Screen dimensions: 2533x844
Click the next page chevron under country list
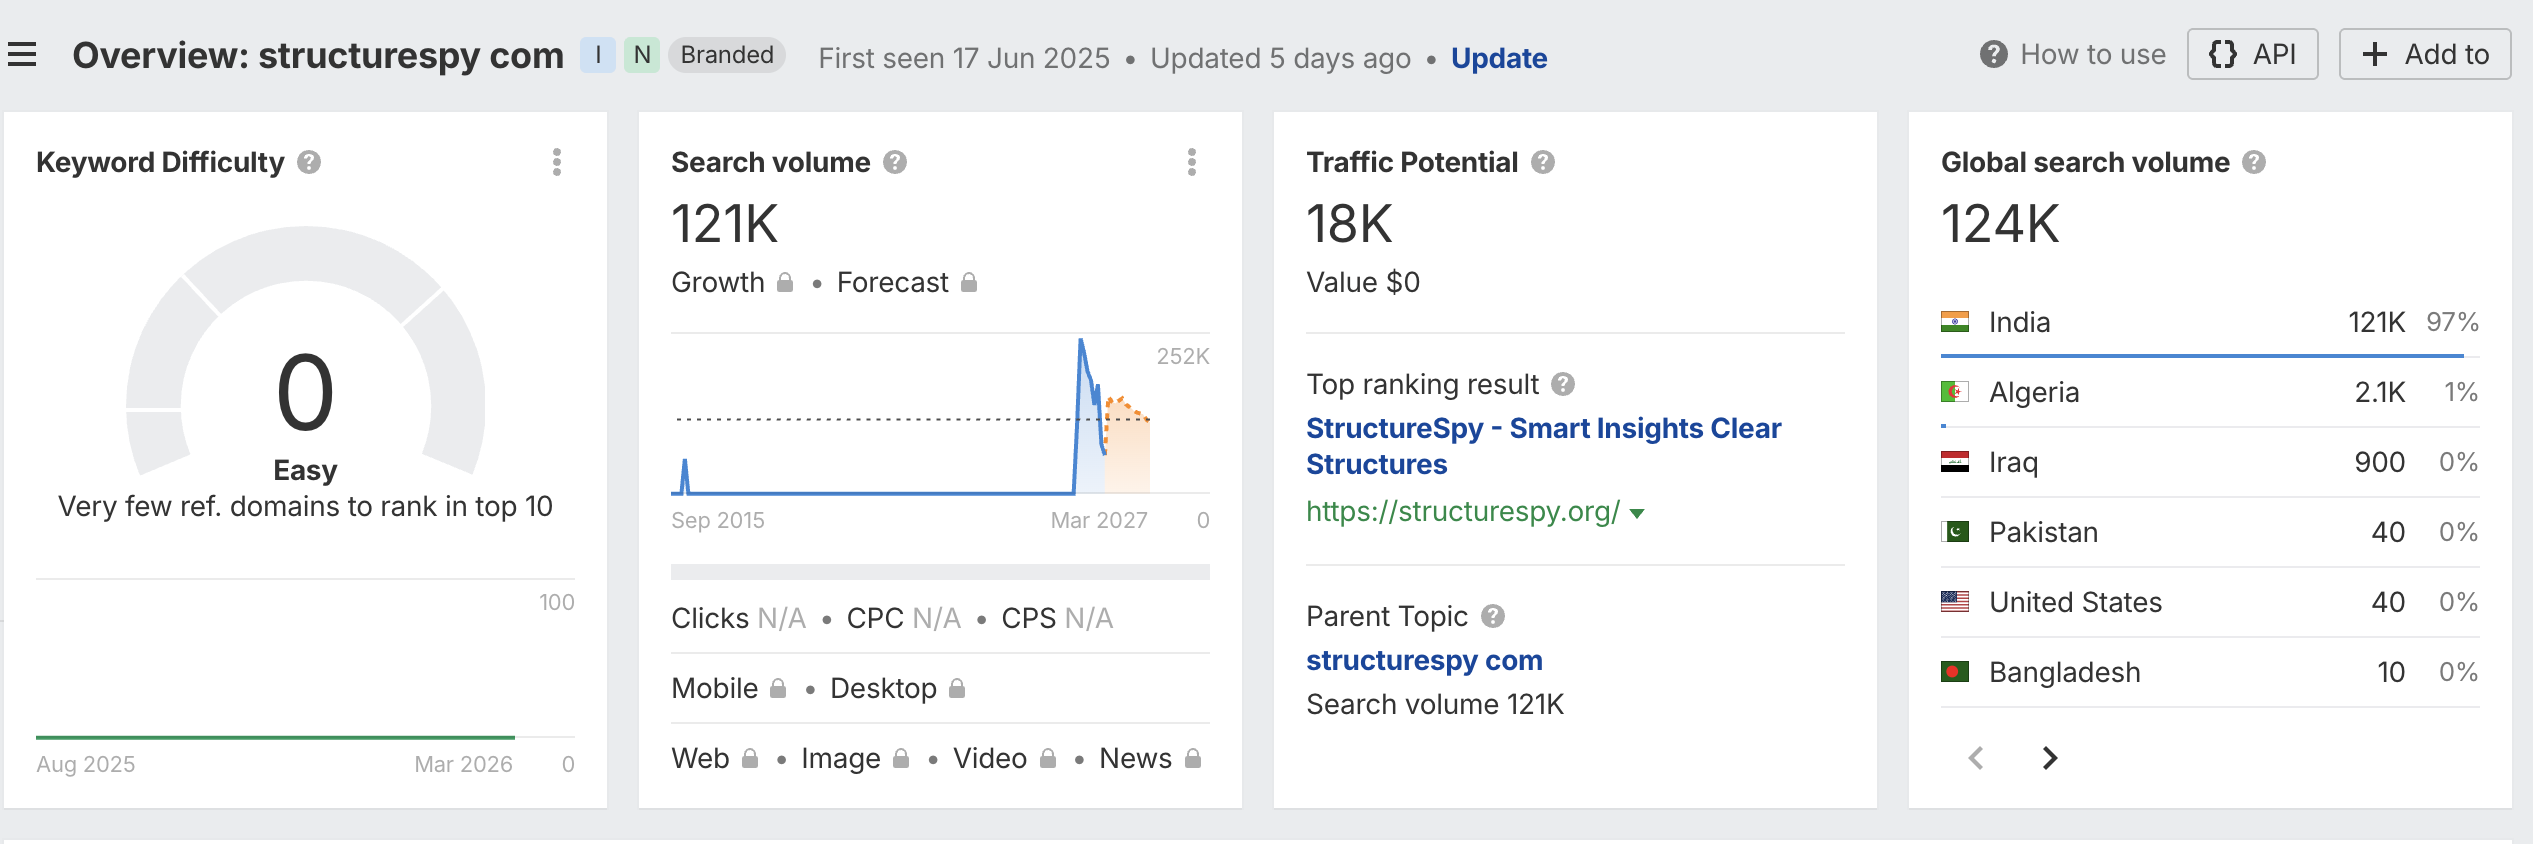click(2050, 758)
